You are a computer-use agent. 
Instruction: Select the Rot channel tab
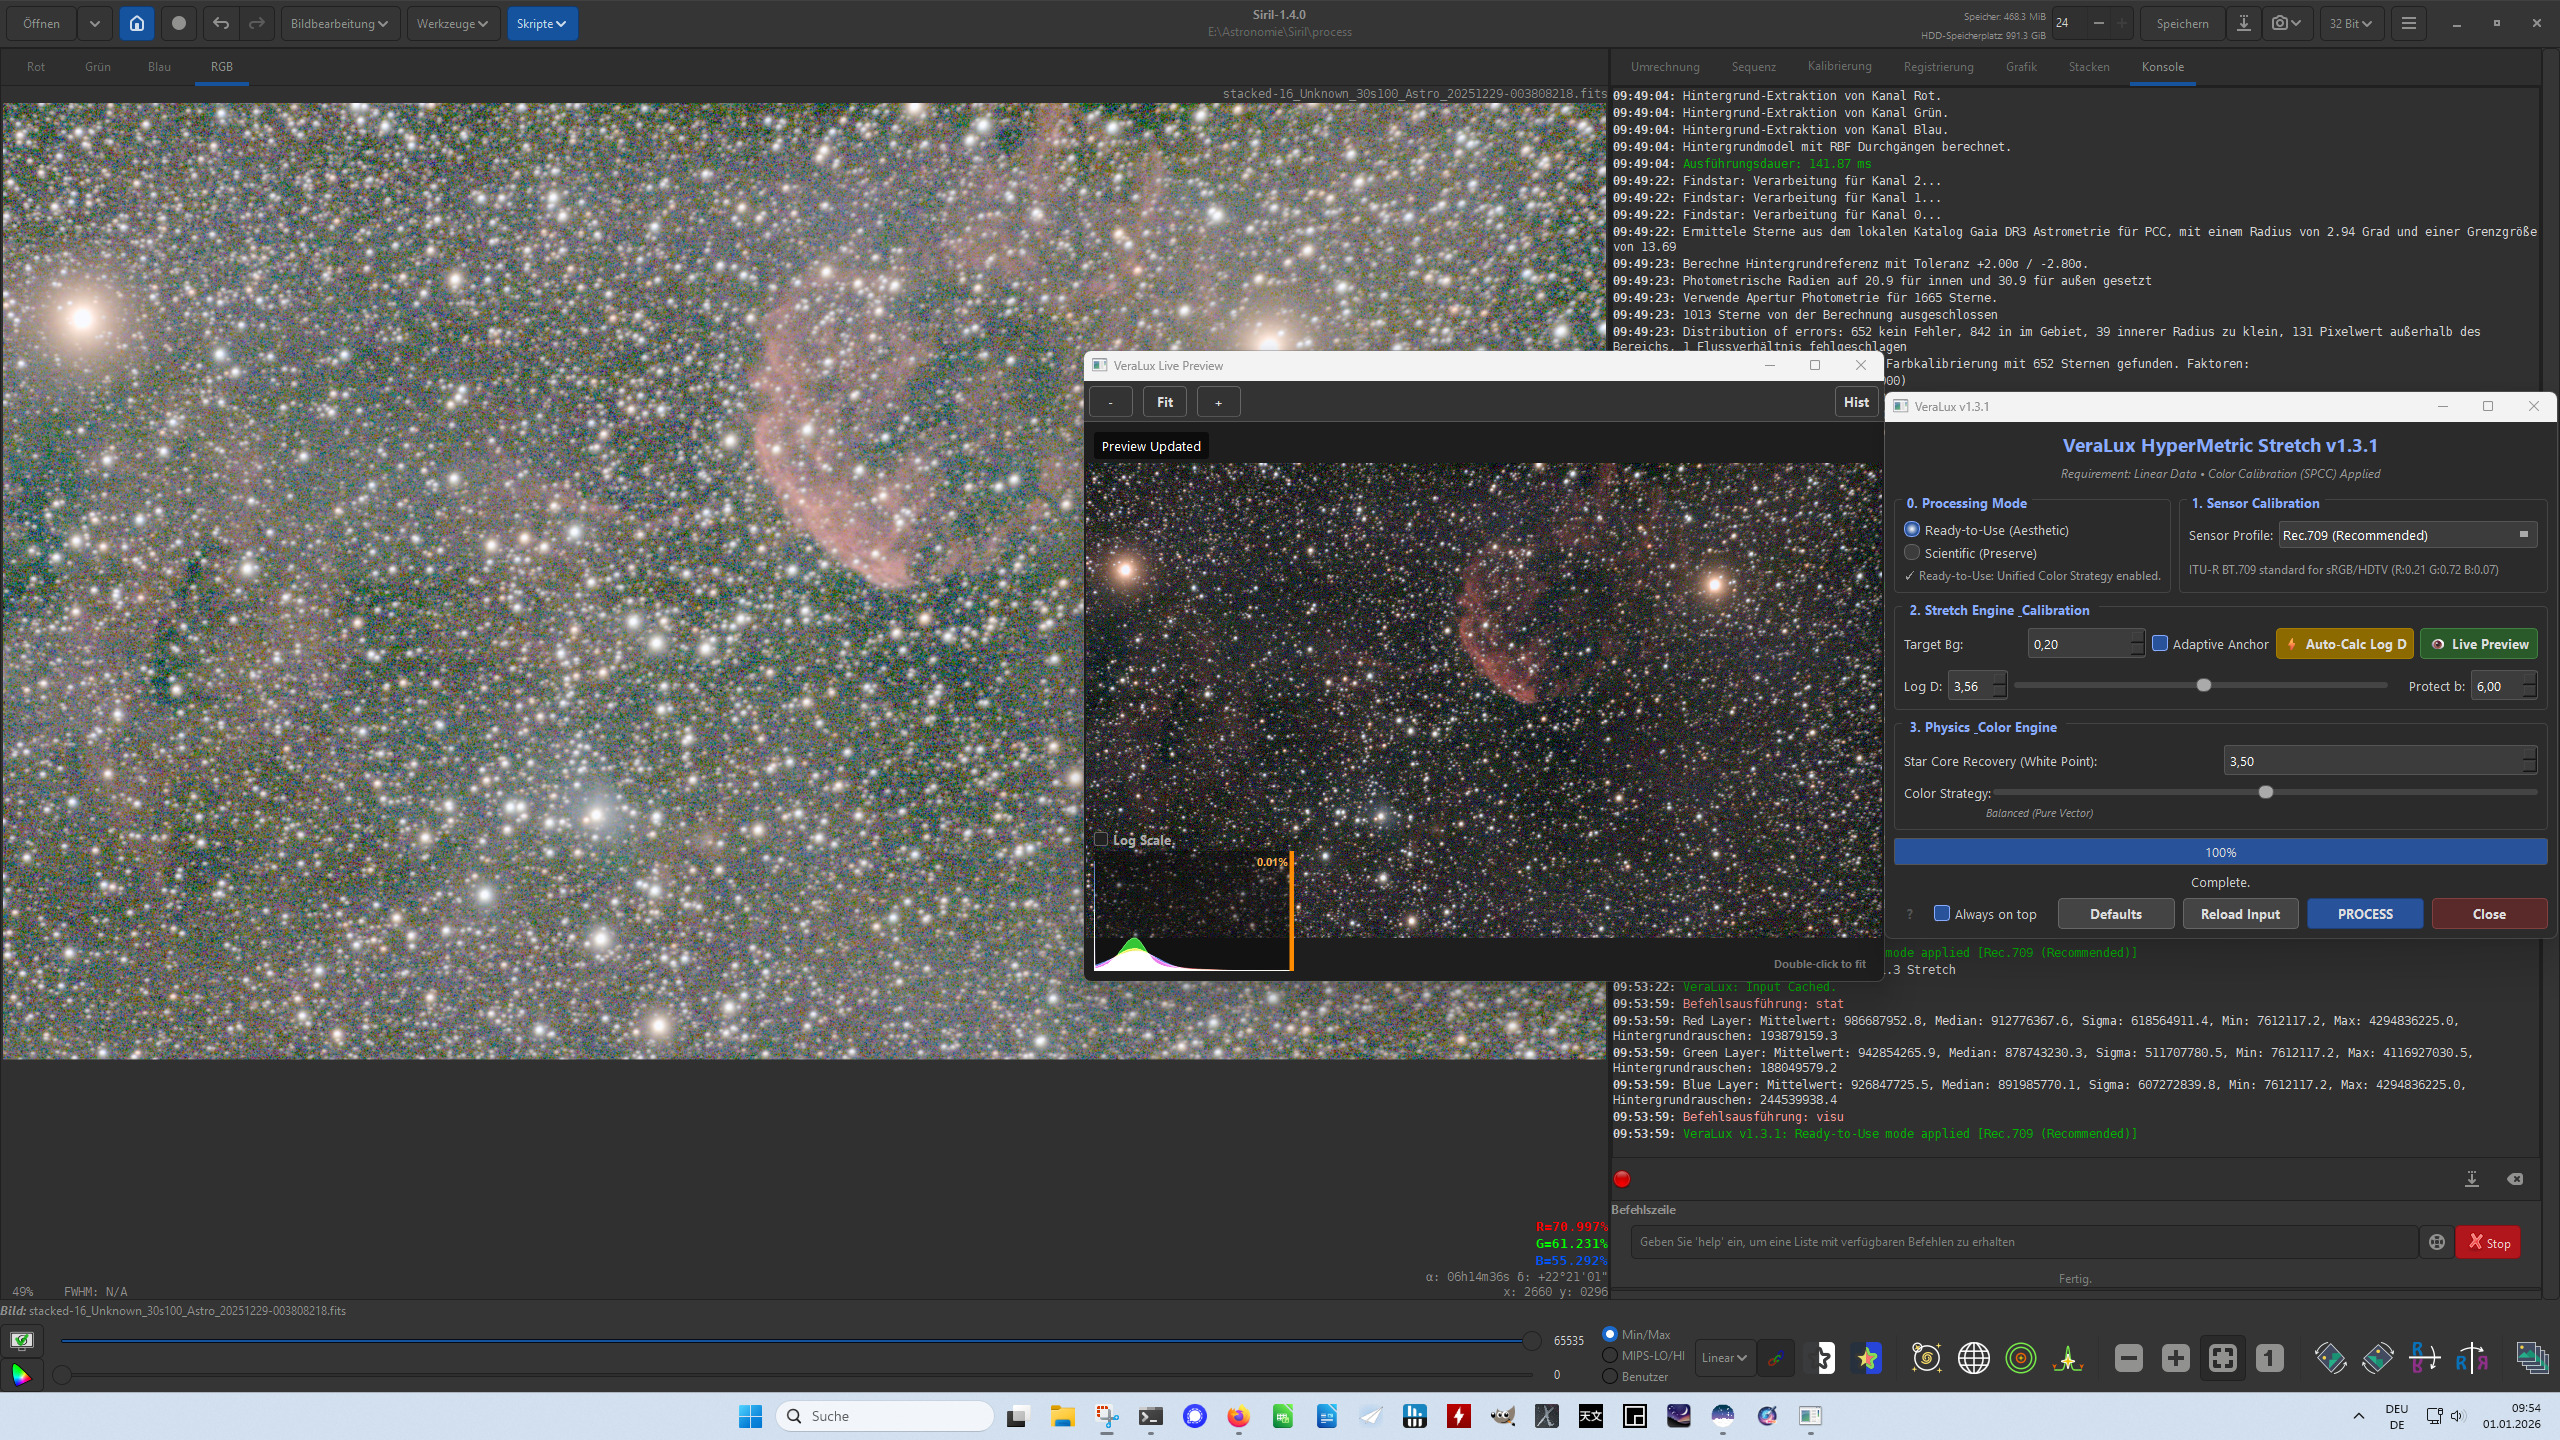(x=36, y=67)
